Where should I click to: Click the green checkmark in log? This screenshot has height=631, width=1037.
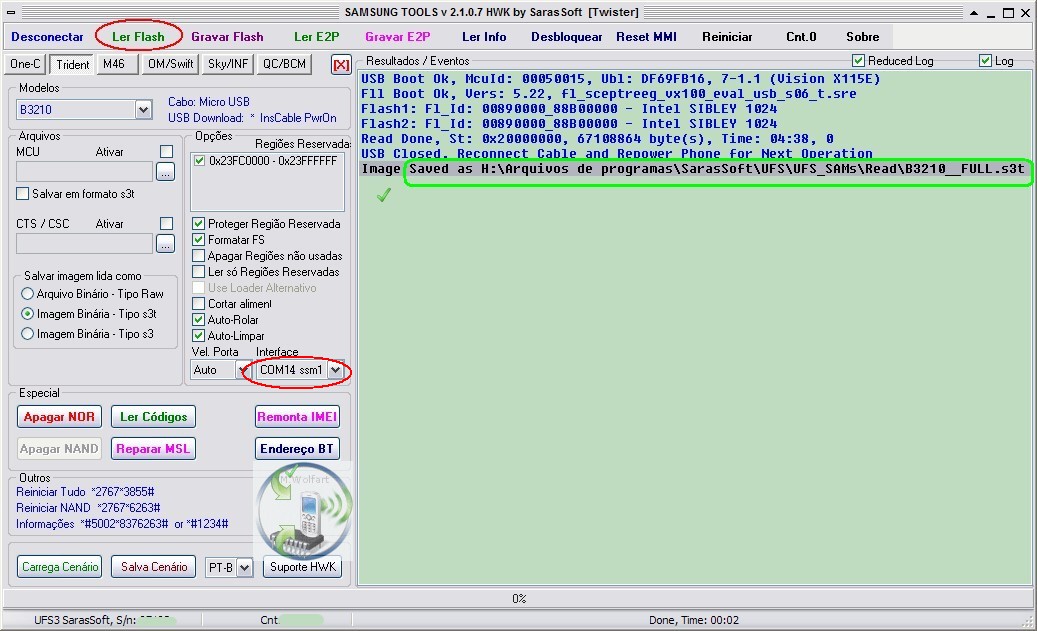(383, 196)
